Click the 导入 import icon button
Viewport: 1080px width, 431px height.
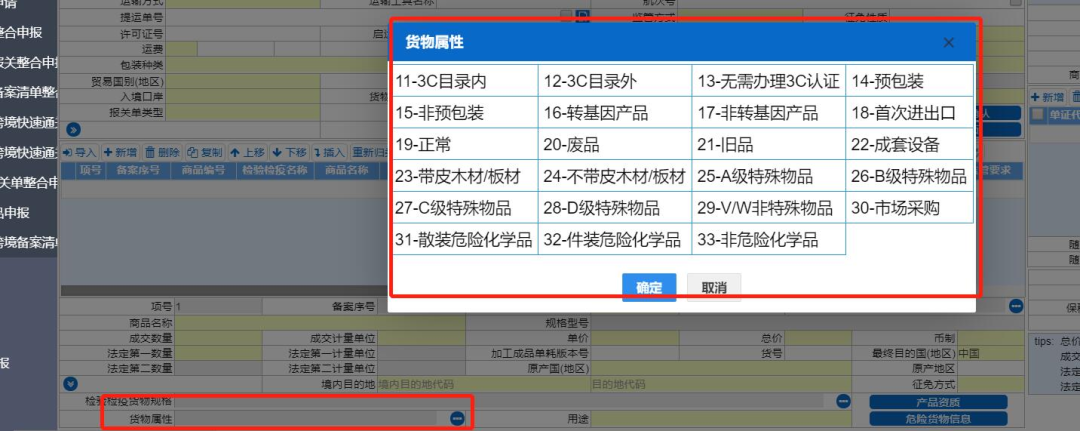pos(78,152)
